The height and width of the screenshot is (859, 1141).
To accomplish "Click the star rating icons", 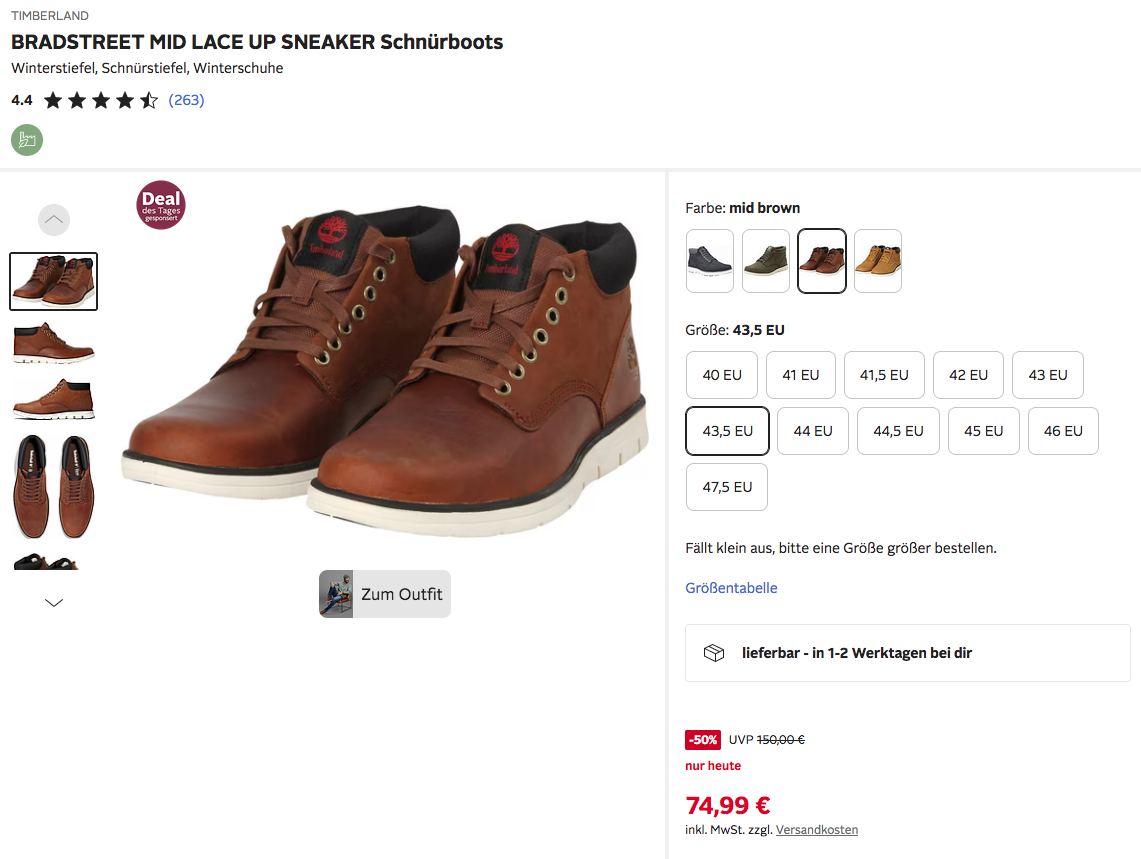I will tap(101, 100).
